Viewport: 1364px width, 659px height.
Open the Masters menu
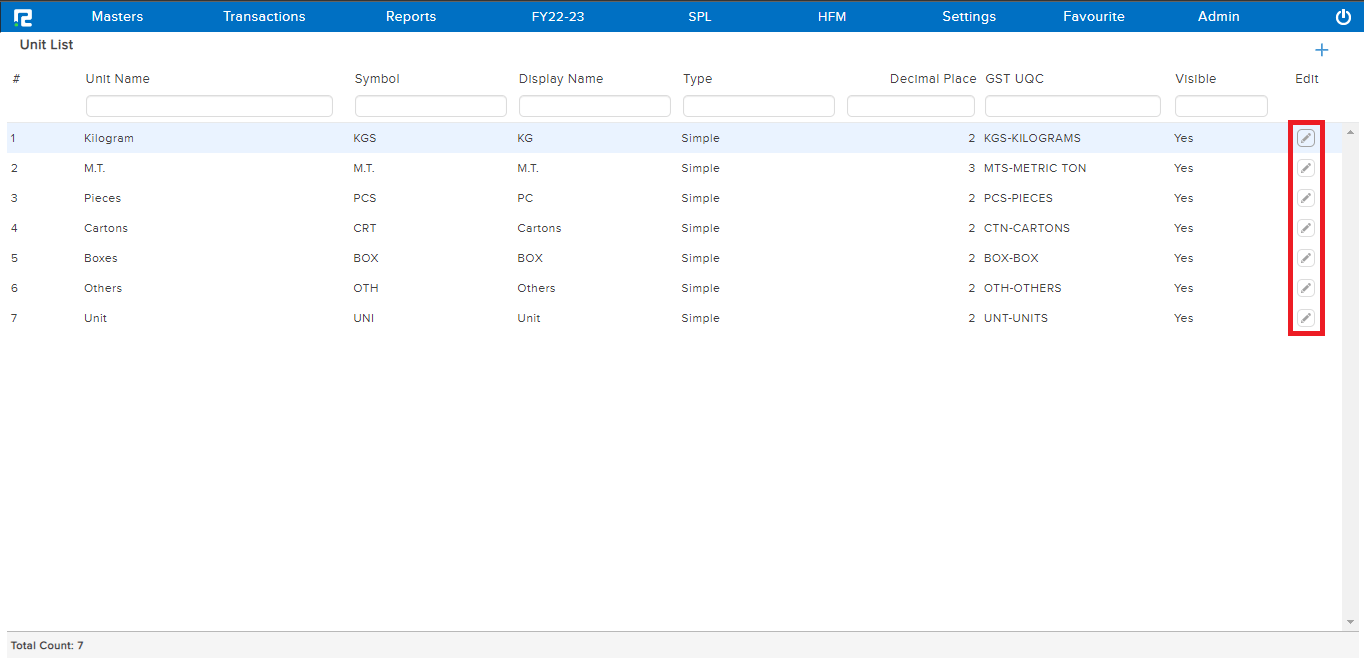pos(117,17)
